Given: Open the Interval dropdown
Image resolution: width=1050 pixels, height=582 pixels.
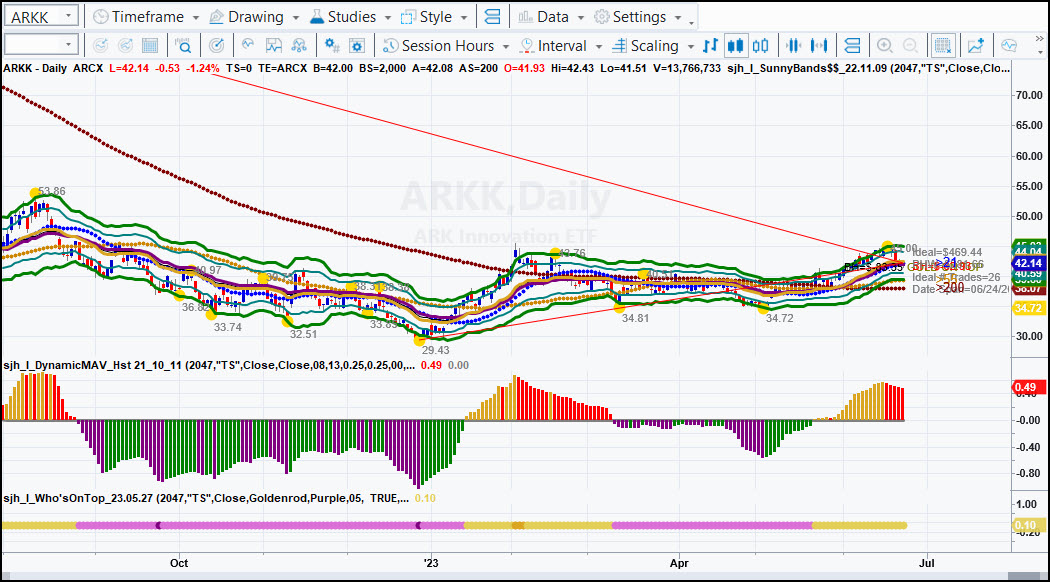Looking at the screenshot, I should pyautogui.click(x=561, y=46).
